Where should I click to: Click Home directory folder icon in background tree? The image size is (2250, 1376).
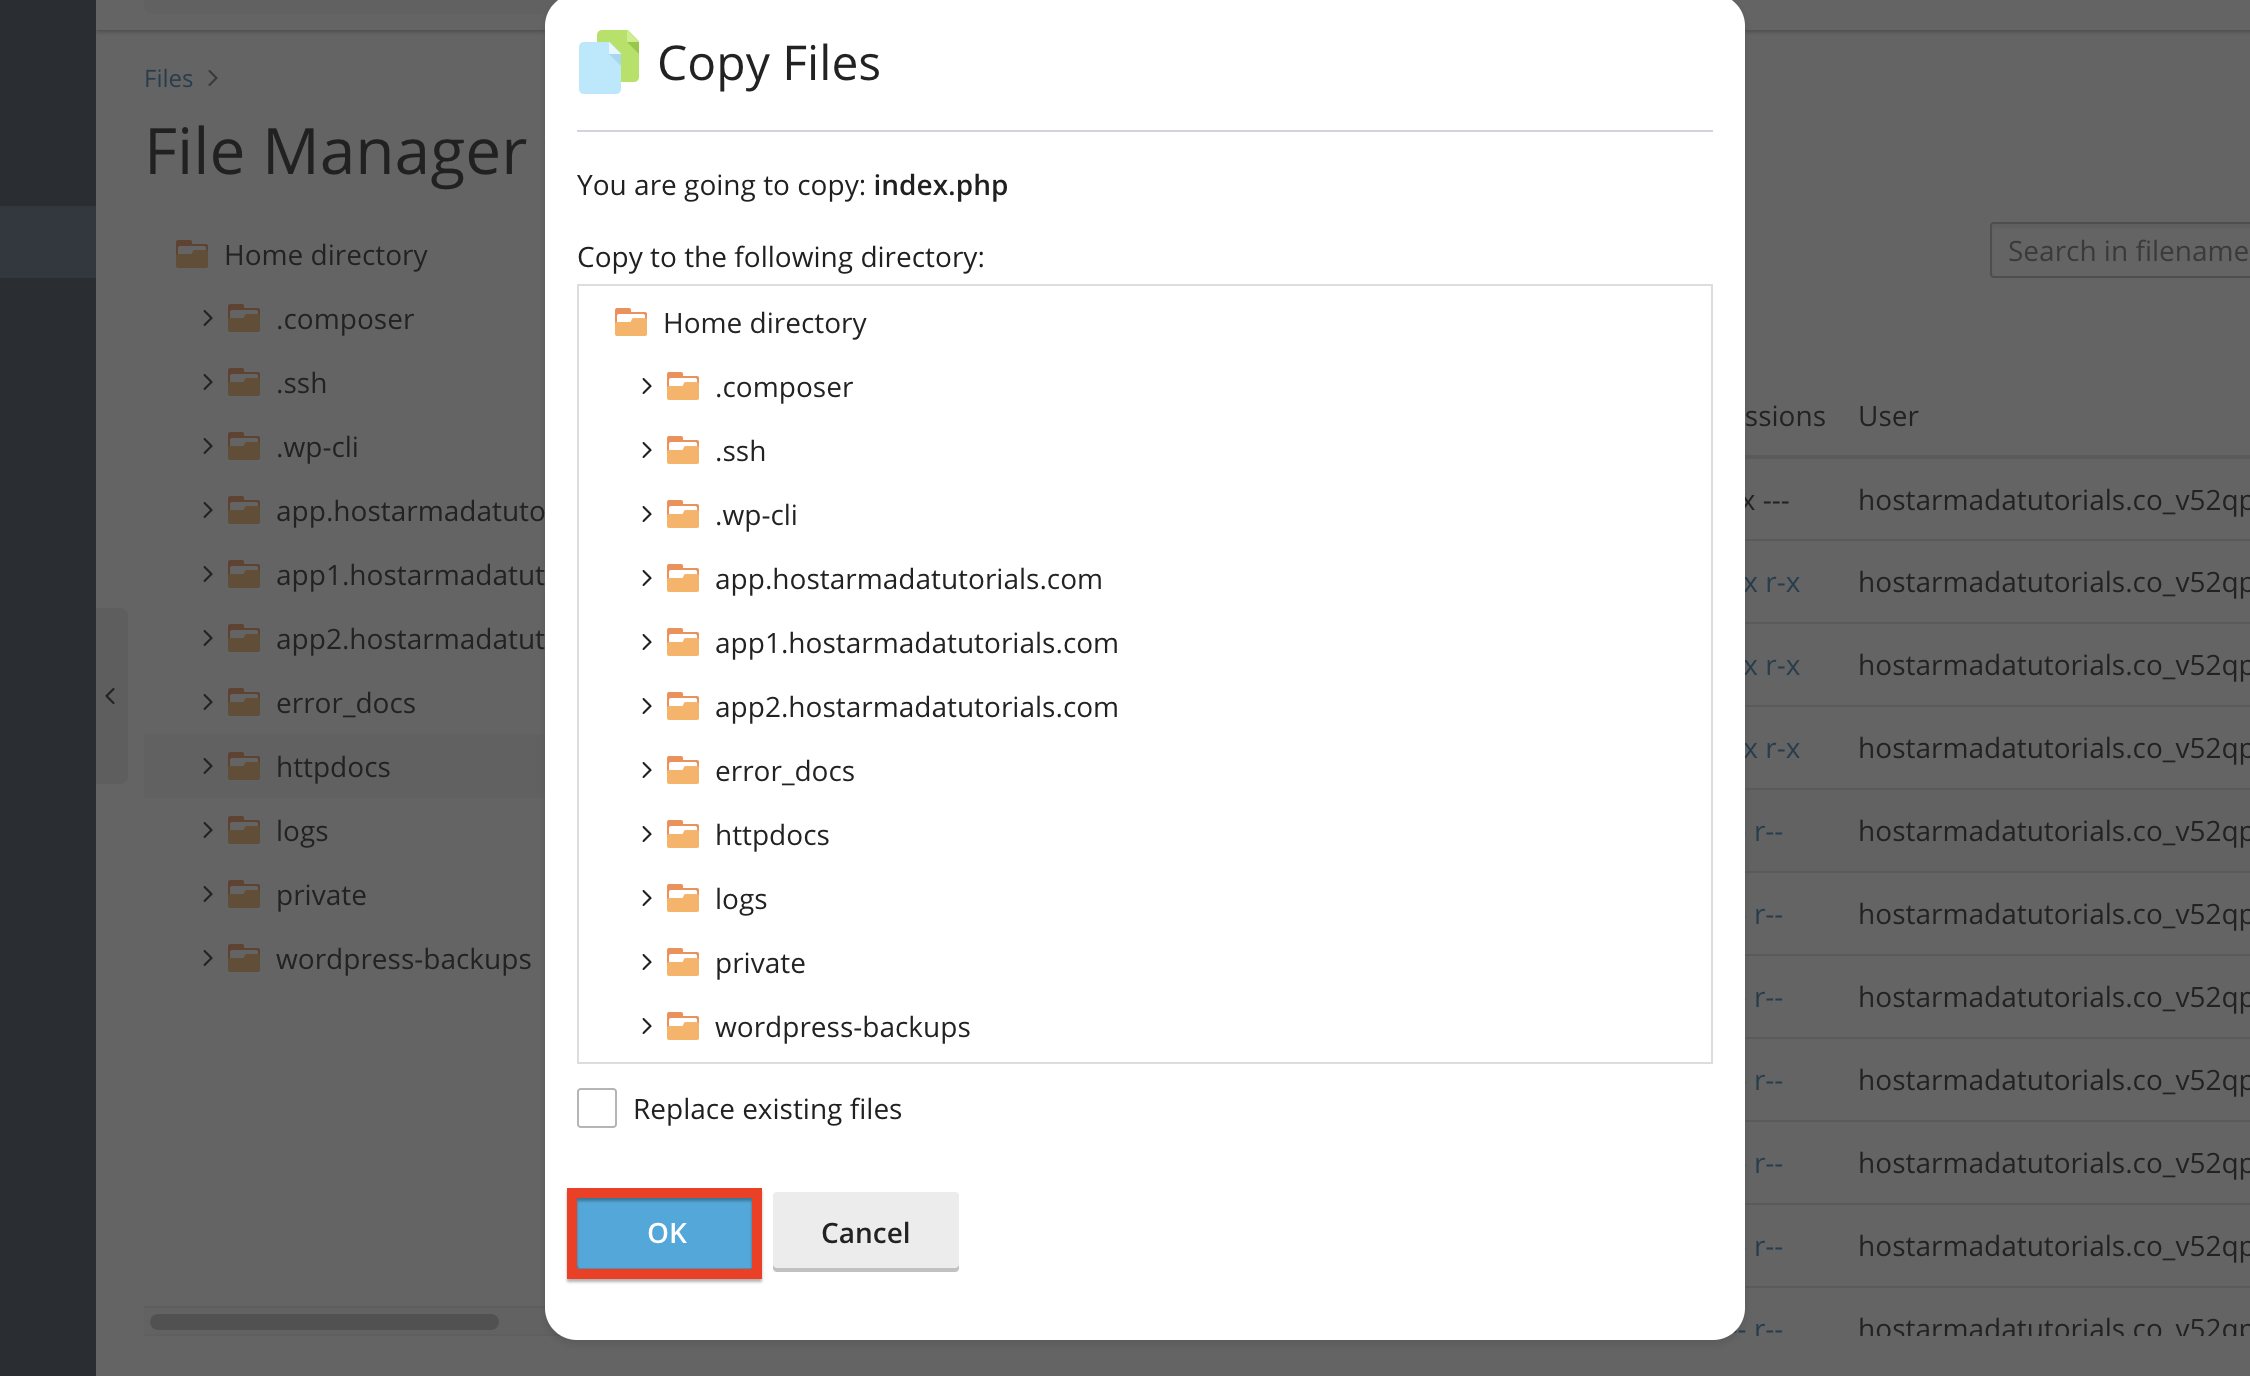(x=192, y=254)
